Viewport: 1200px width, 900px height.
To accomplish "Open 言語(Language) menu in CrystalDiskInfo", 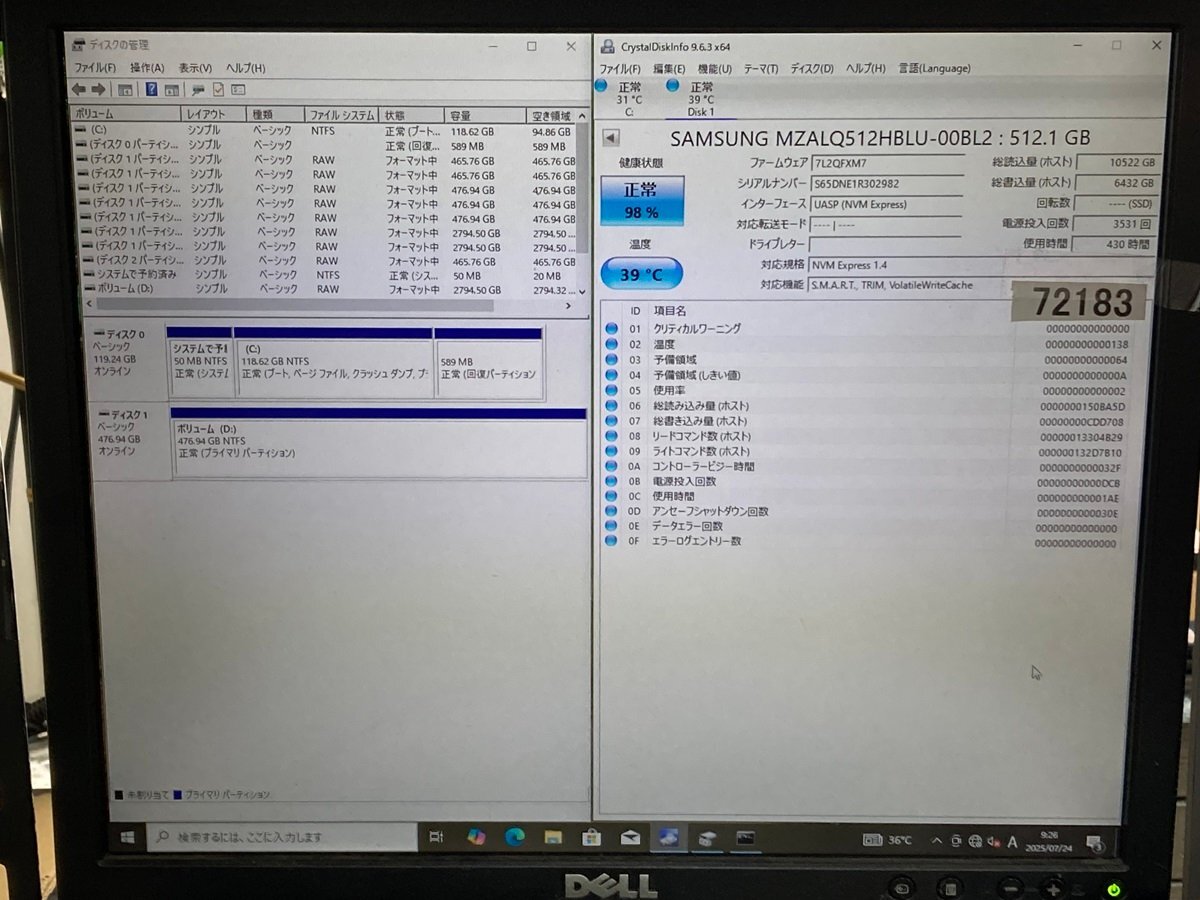I will coord(934,68).
